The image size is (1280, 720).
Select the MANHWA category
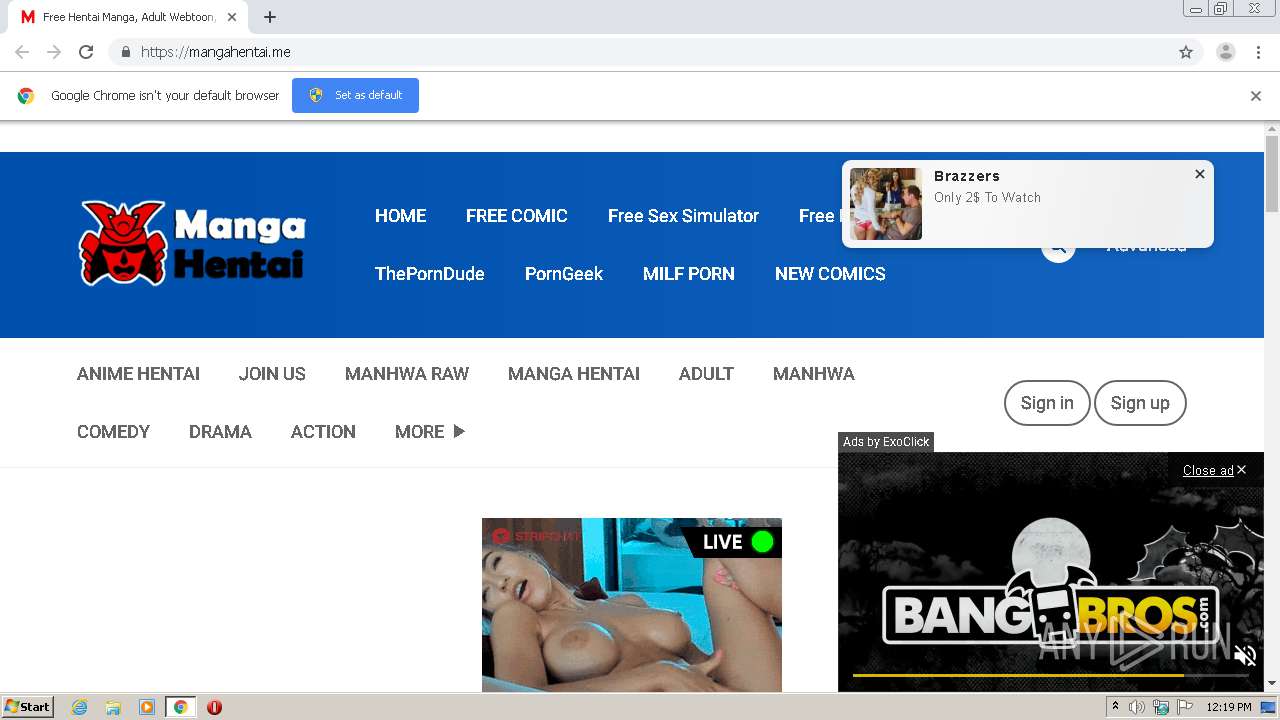pos(814,374)
